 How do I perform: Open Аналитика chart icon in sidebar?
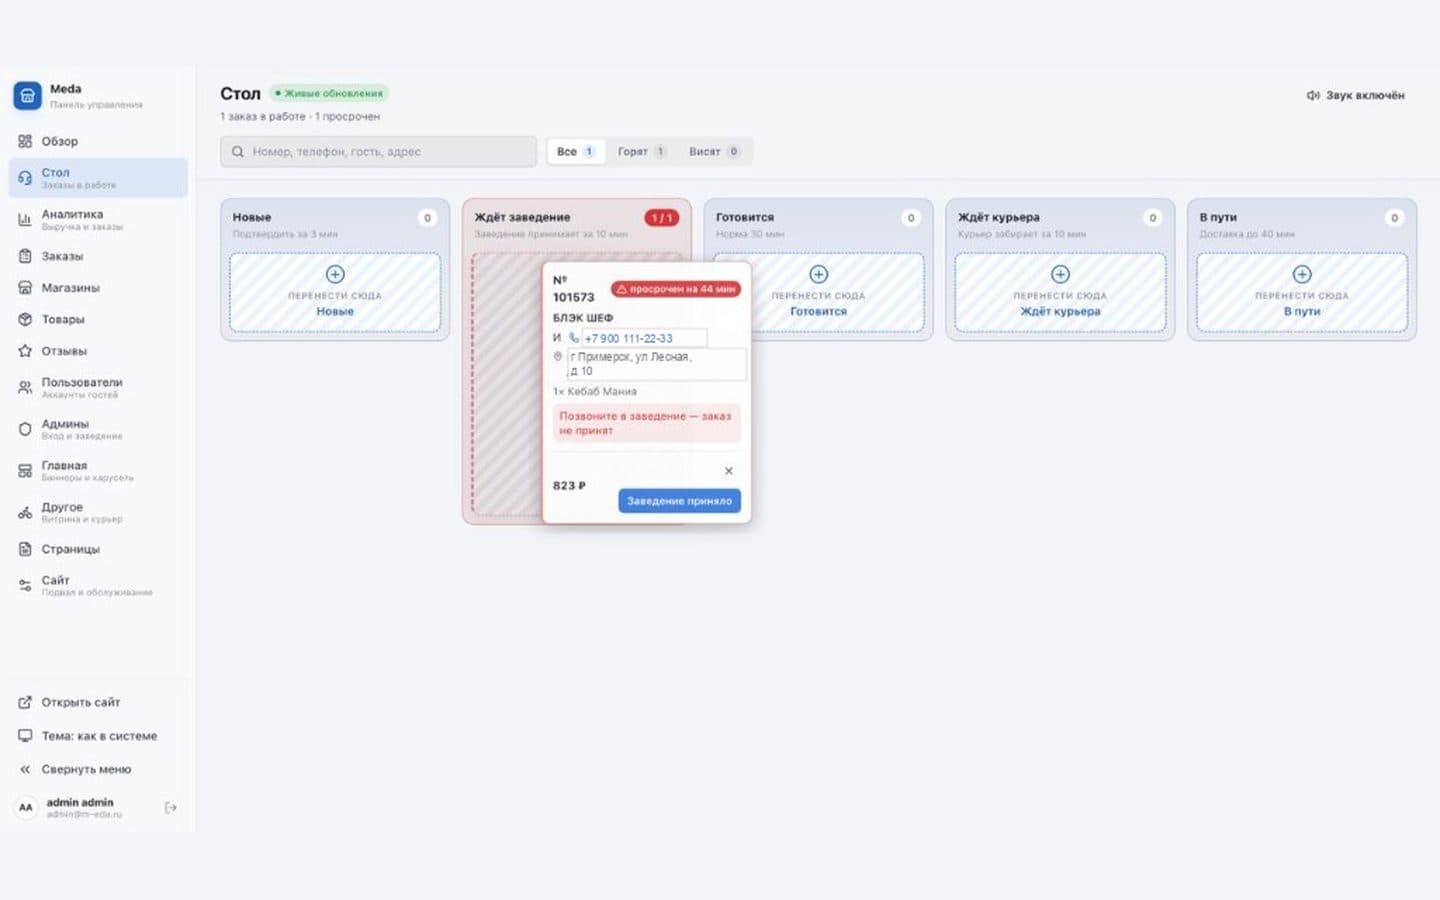coord(25,219)
